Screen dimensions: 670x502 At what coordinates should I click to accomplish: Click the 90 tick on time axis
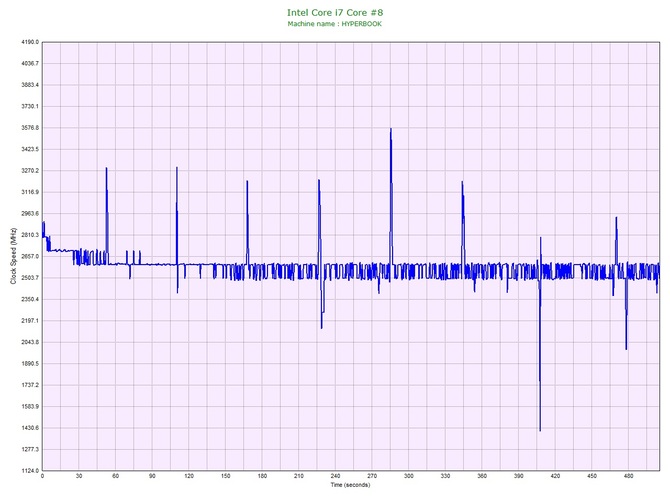[152, 476]
